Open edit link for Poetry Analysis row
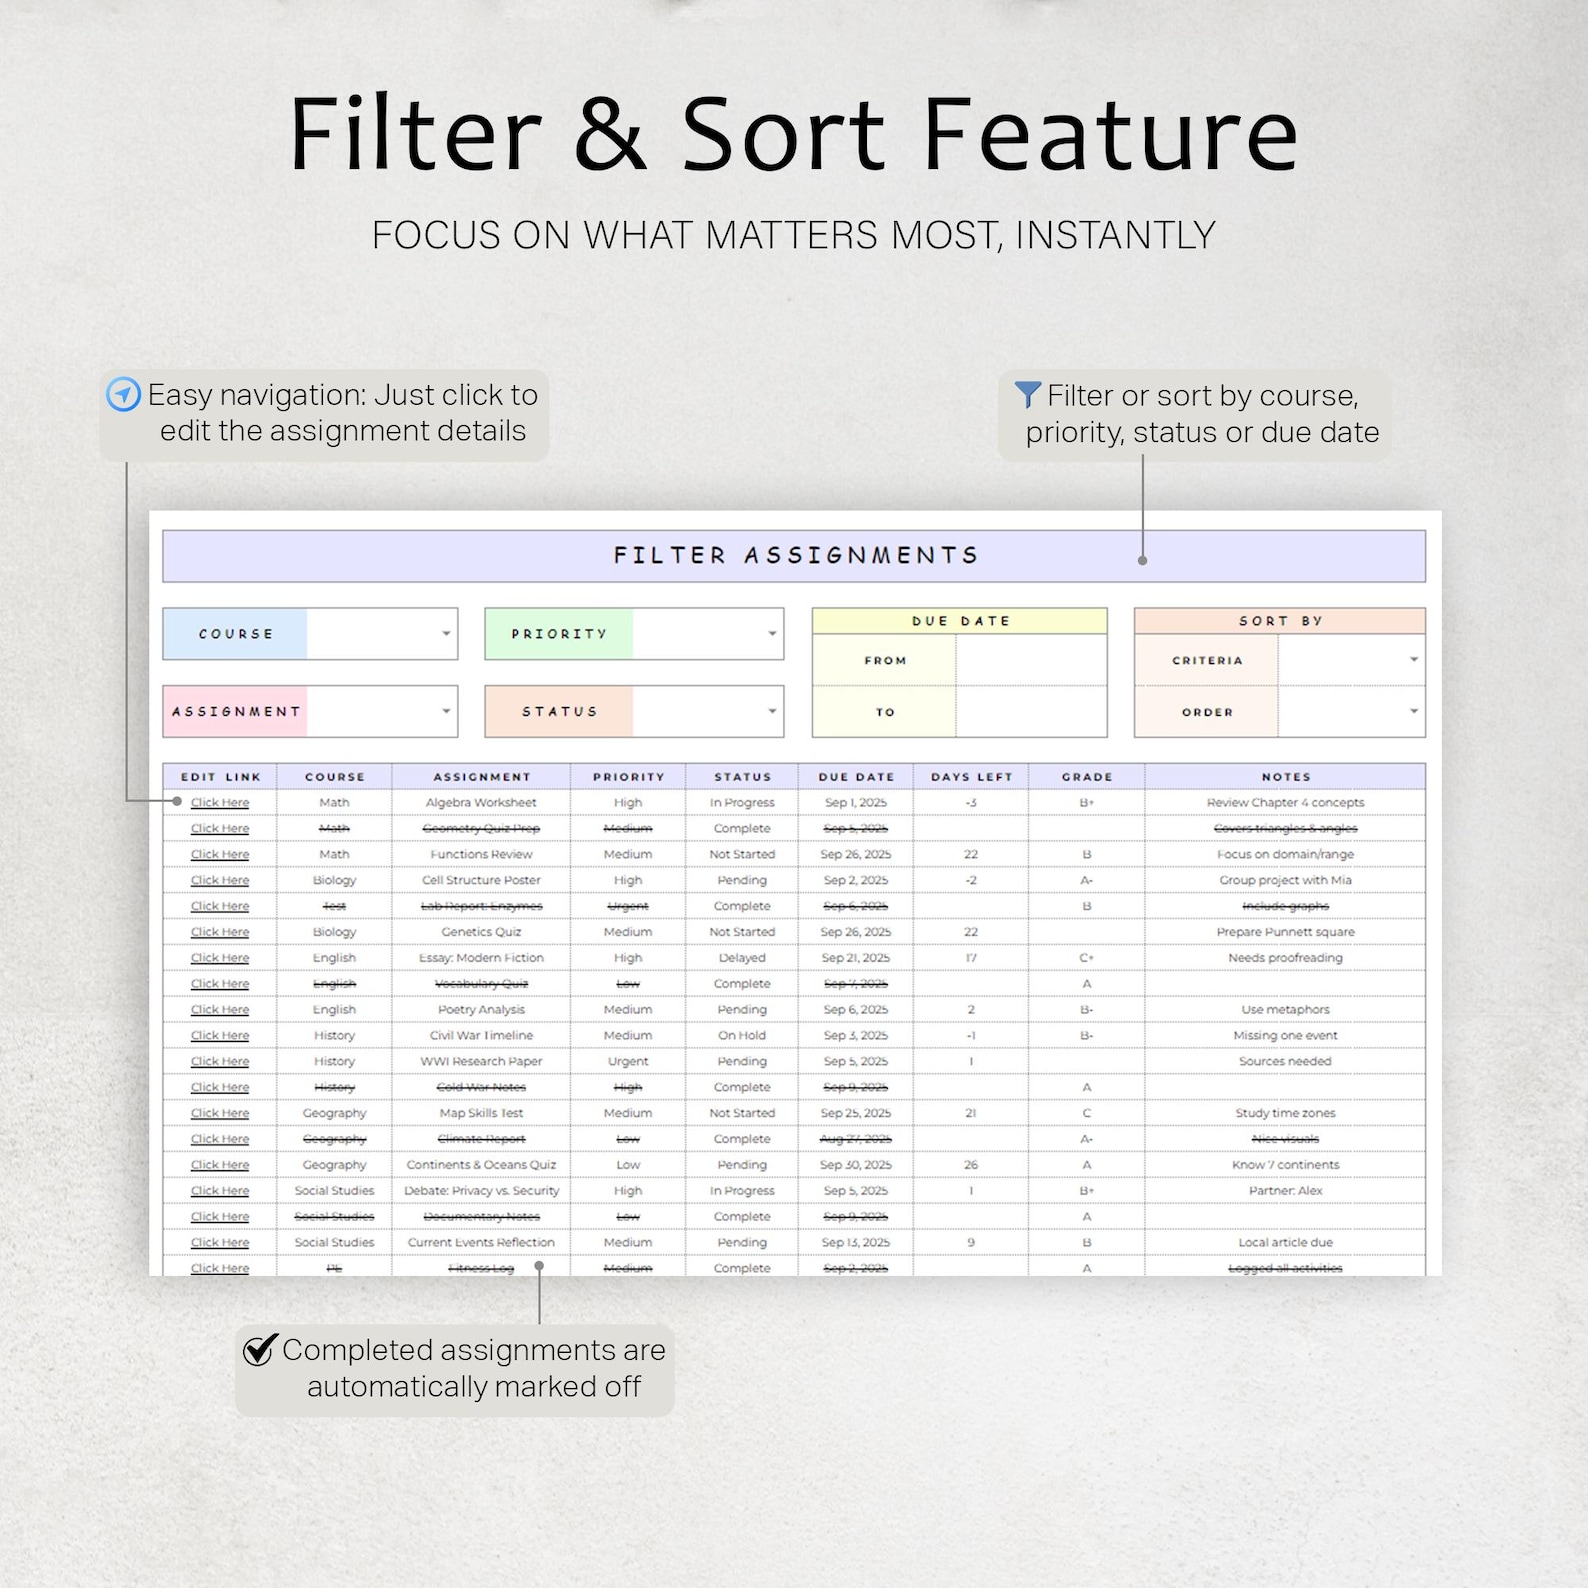 pyautogui.click(x=220, y=1010)
